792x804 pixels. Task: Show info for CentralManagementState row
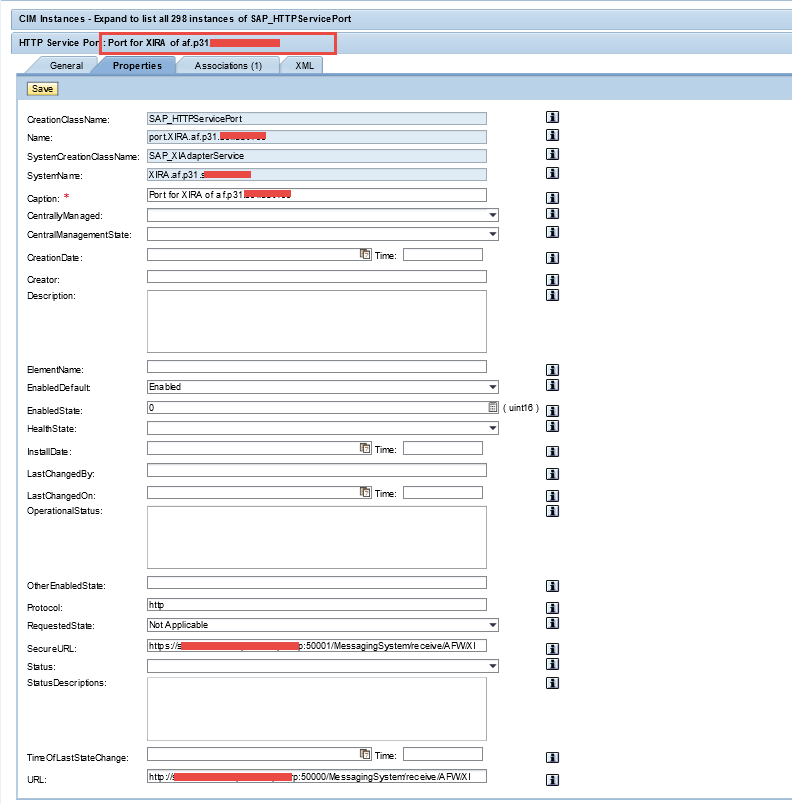pyautogui.click(x=552, y=232)
